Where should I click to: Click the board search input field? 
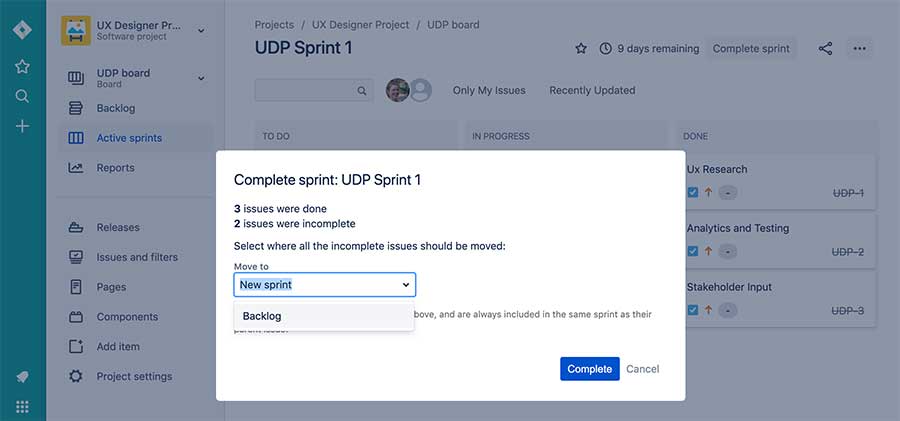(306, 90)
